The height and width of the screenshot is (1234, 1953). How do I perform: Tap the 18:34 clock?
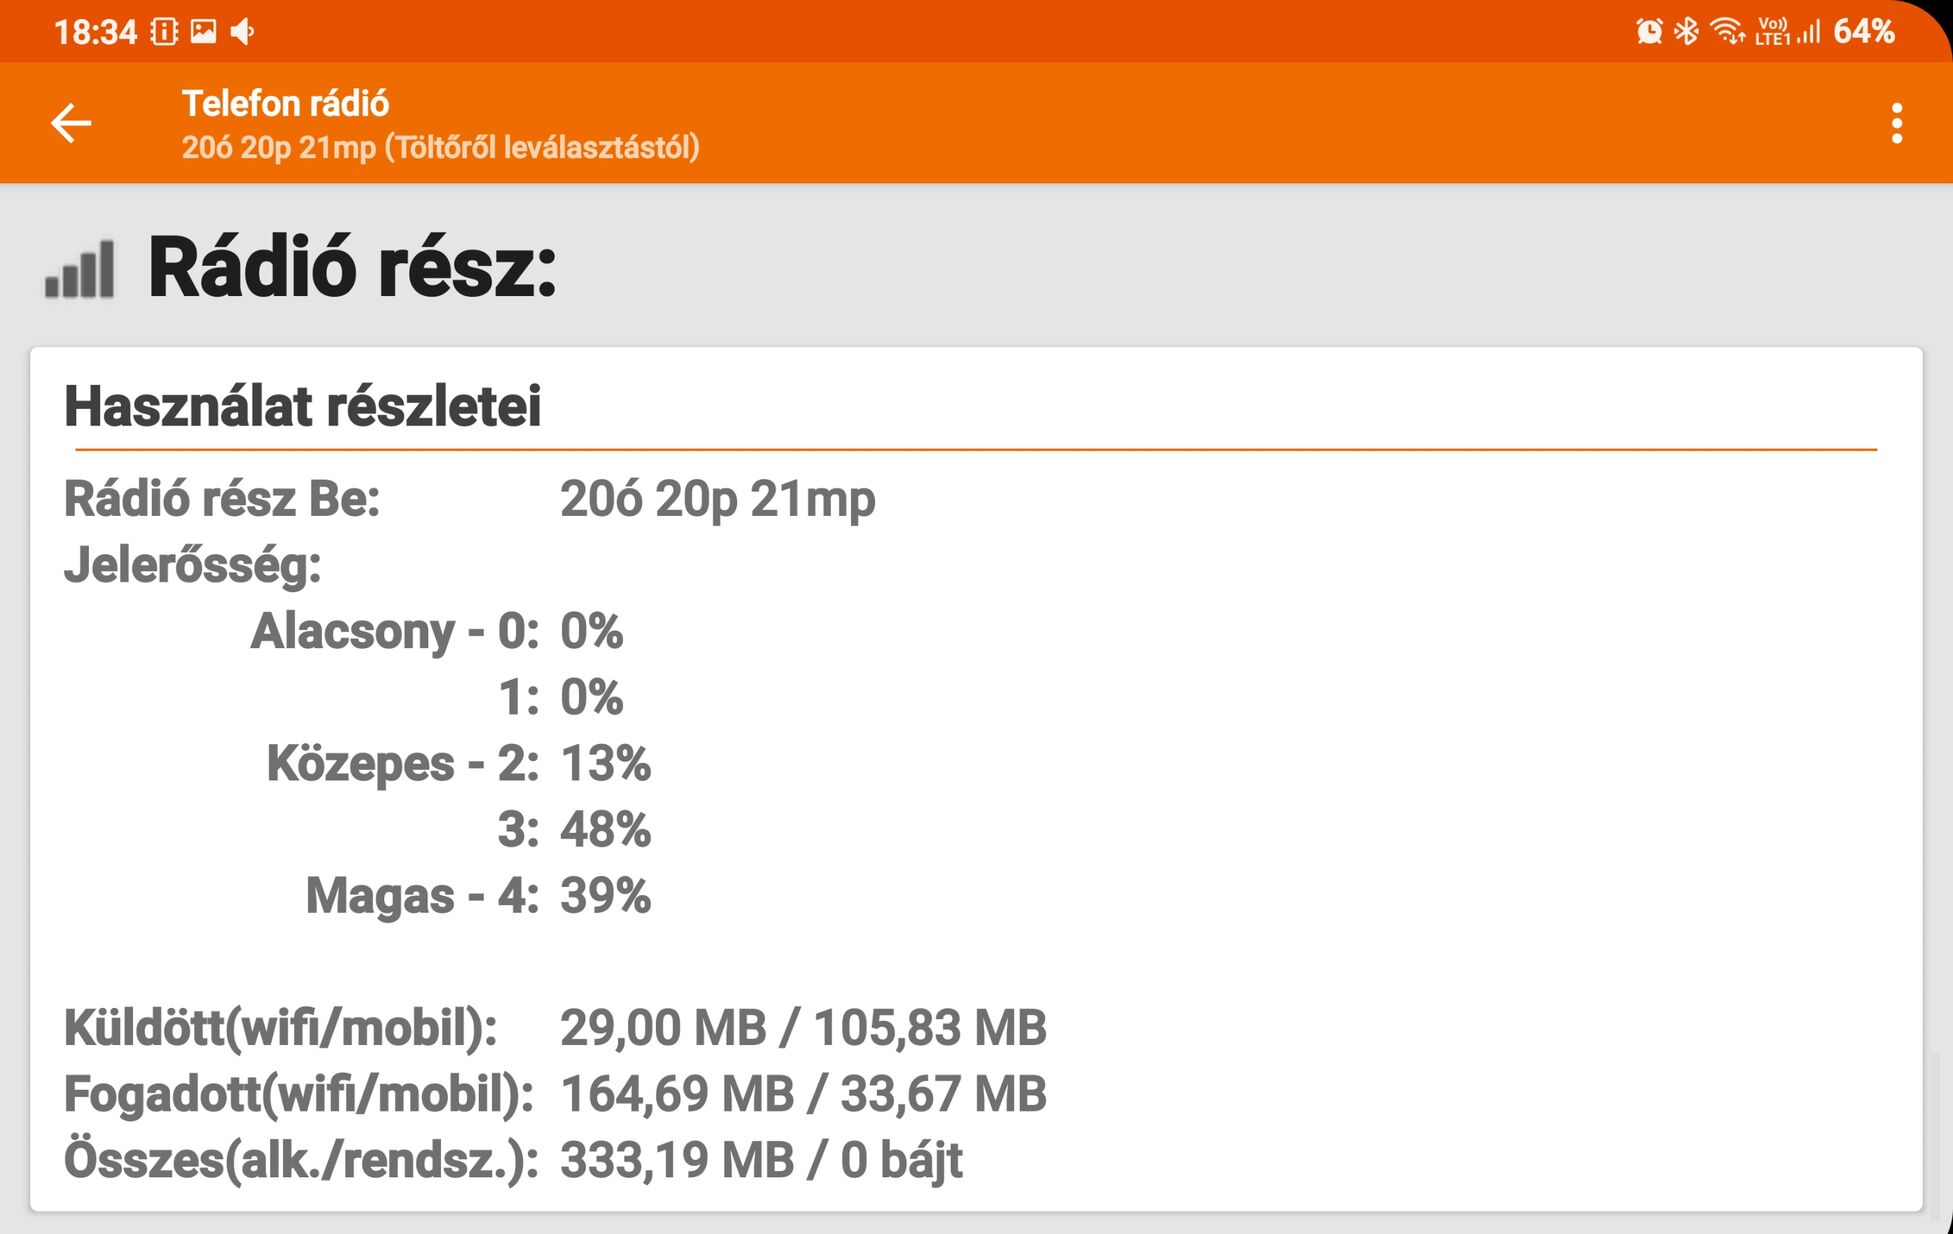[x=95, y=32]
